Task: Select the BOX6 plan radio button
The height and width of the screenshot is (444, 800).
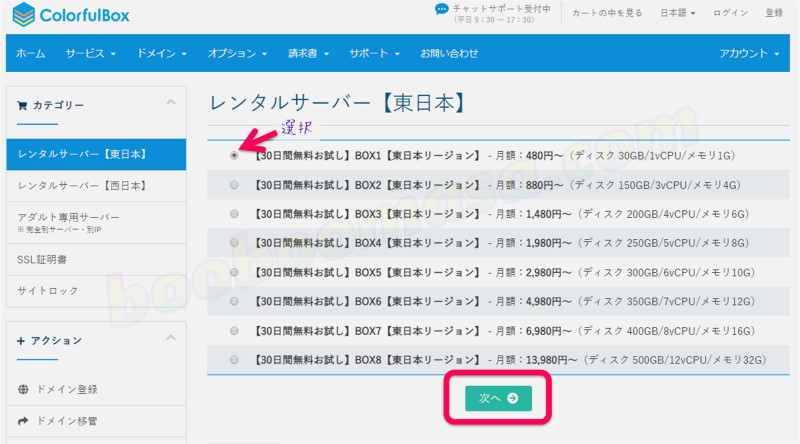Action: (234, 301)
